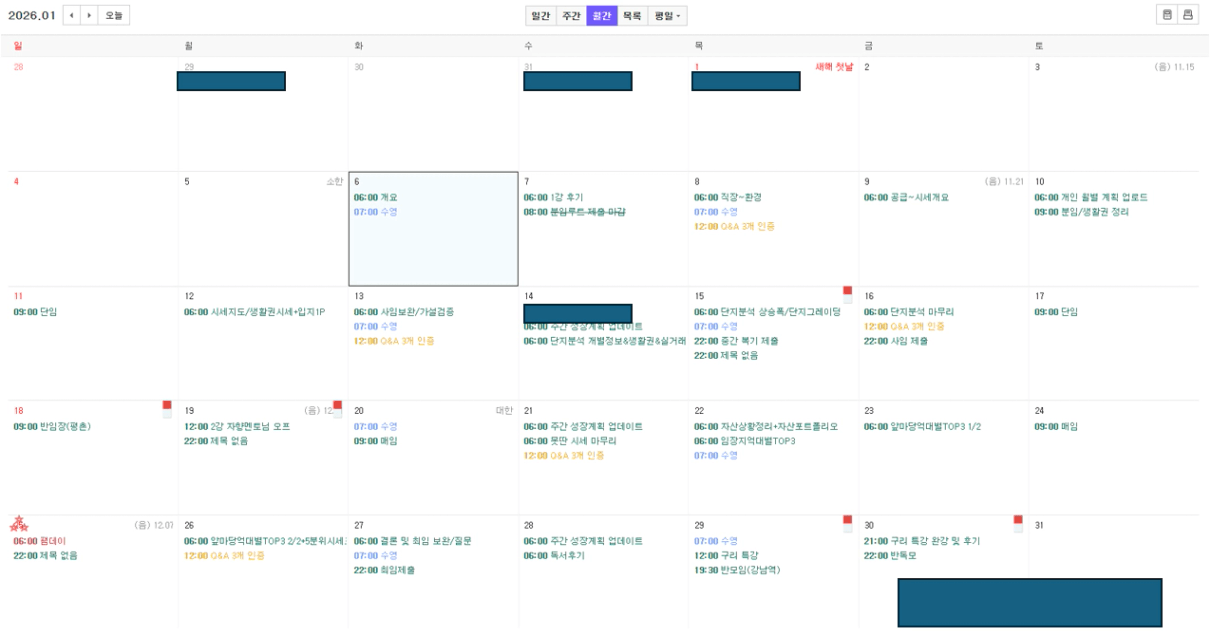
Task: Open the 06:00 단지분석 개별정보&생활권&실거래 event
Action: [605, 341]
